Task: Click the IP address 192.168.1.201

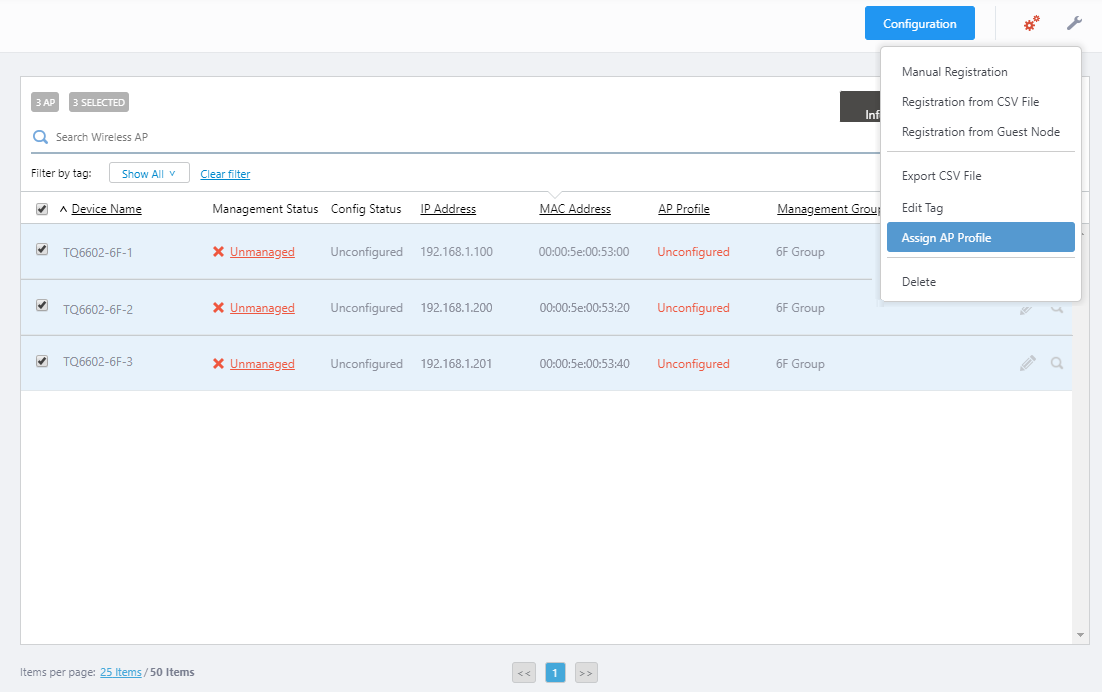Action: tap(456, 363)
